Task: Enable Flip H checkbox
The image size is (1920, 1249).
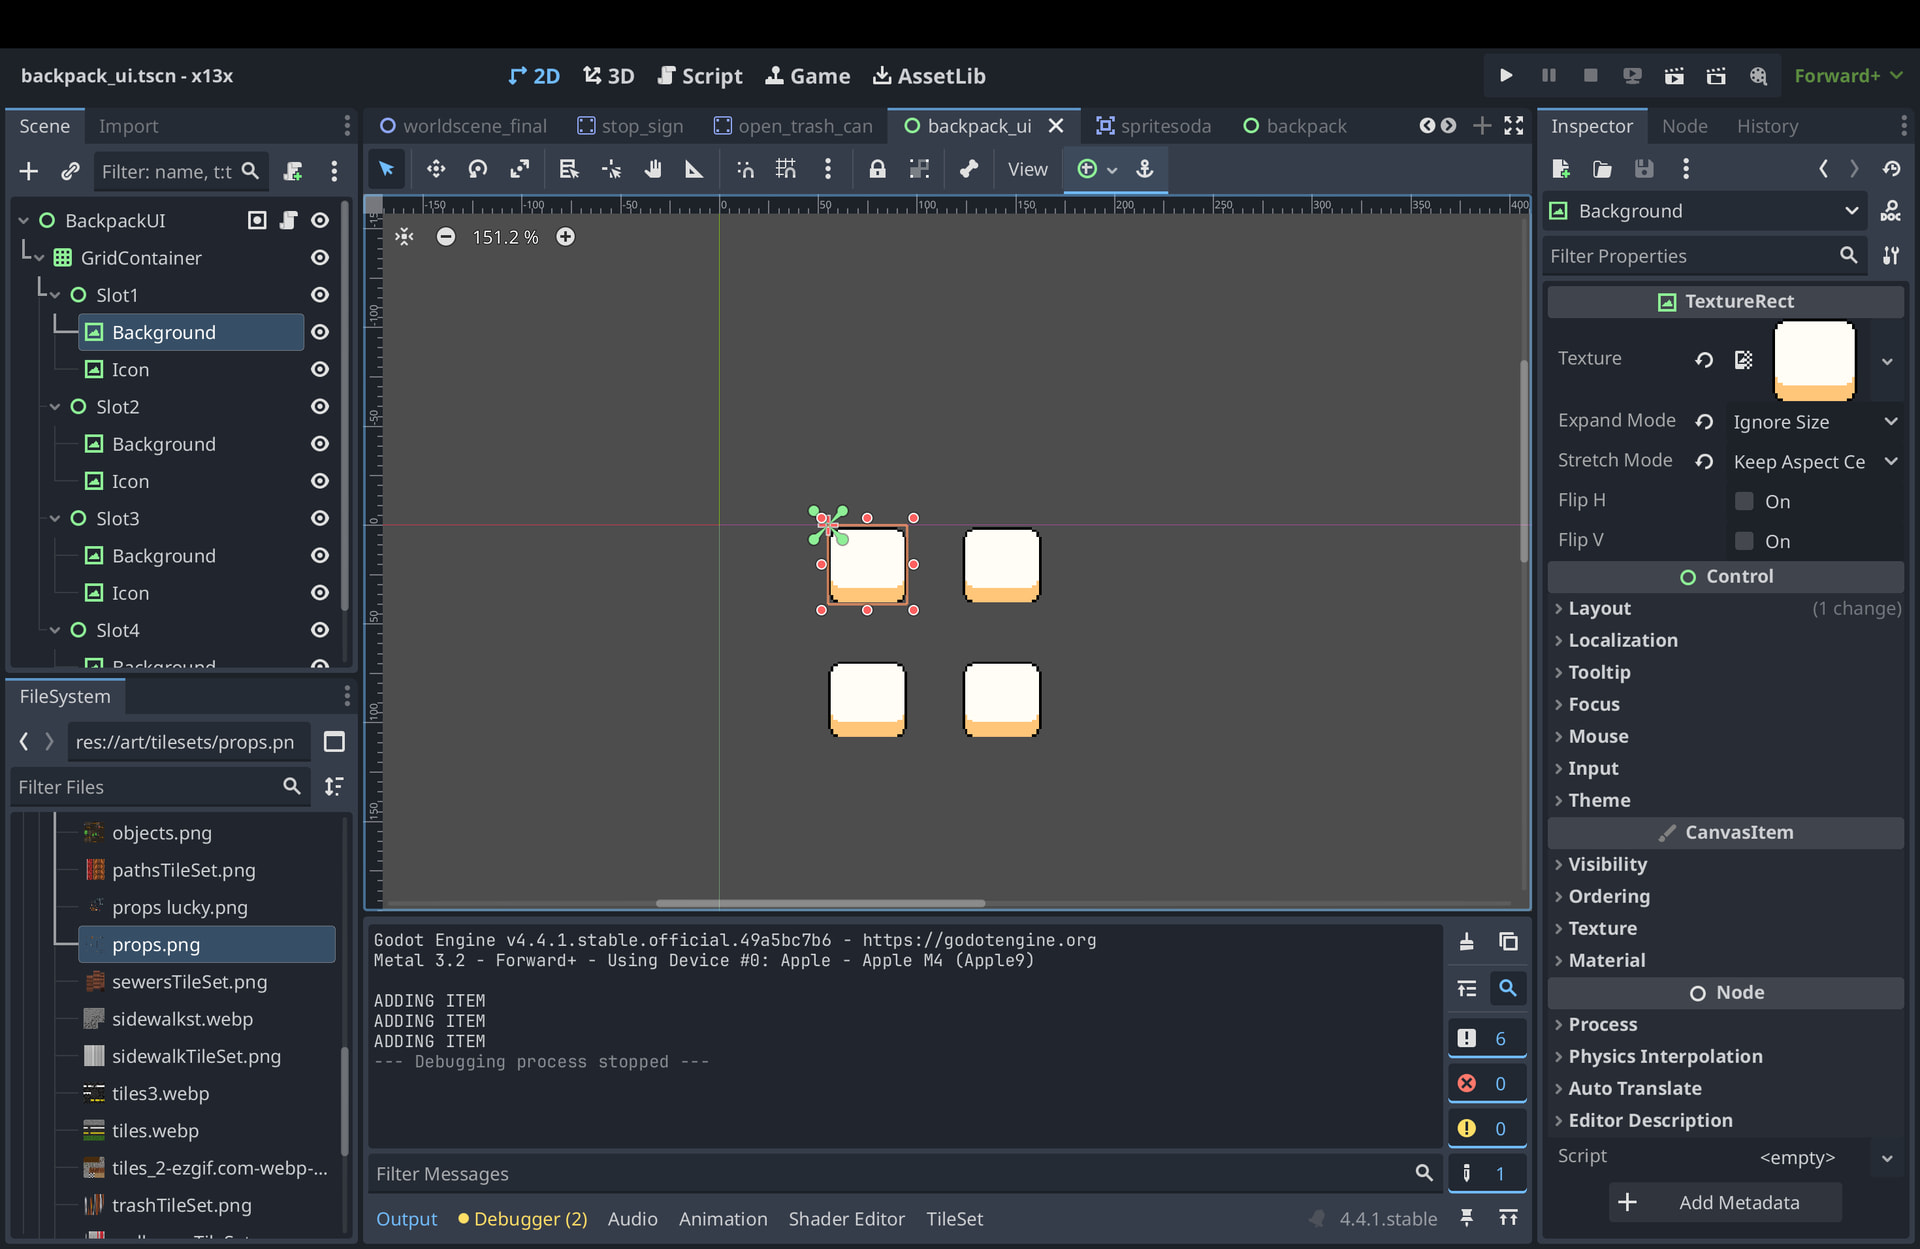Action: (1744, 501)
